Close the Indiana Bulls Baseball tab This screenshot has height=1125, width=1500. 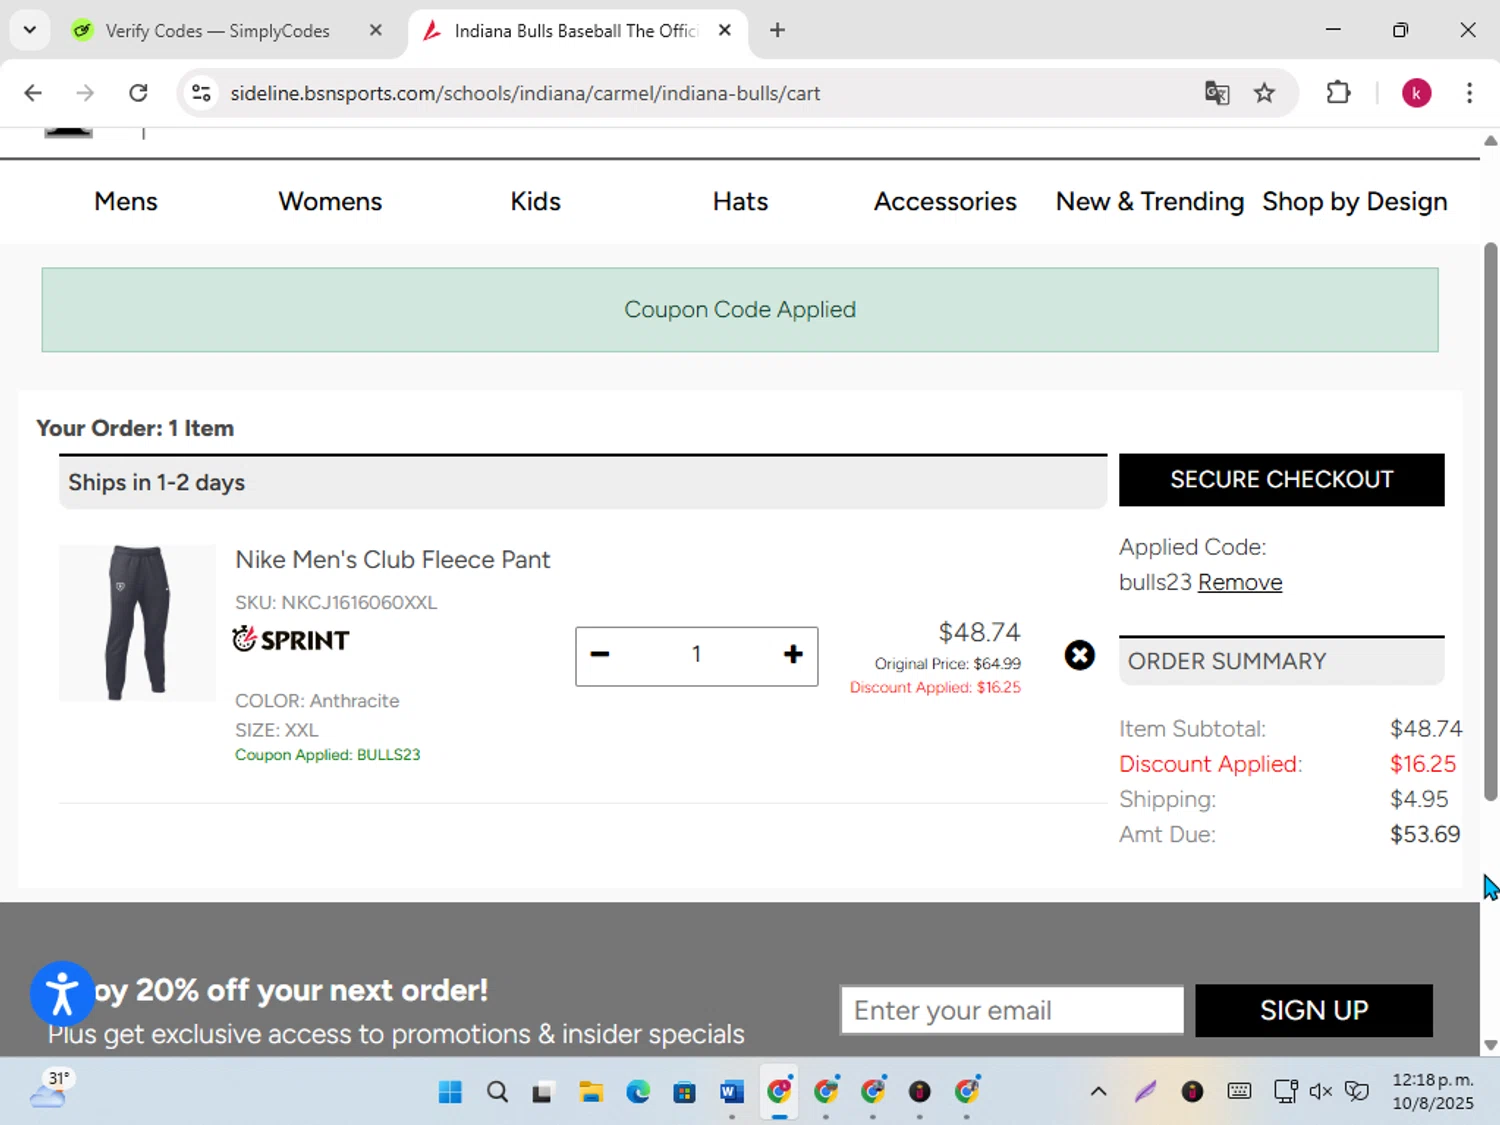pyautogui.click(x=725, y=30)
